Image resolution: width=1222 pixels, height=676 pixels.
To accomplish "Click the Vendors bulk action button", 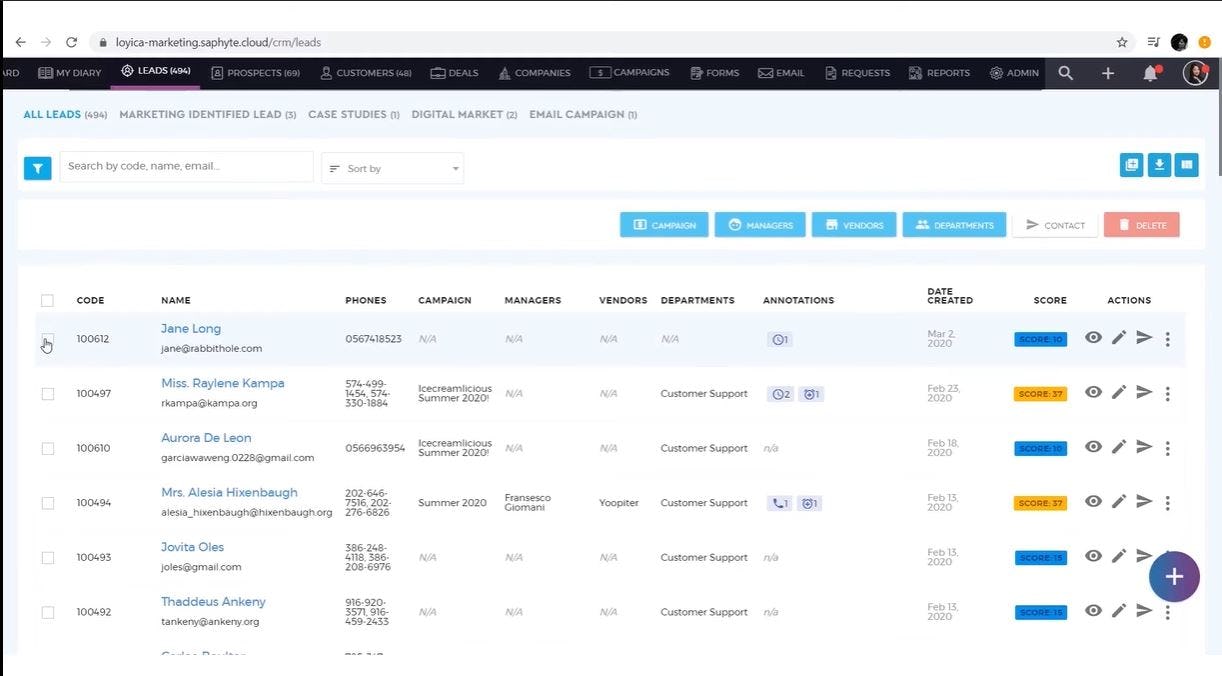I will click(x=853, y=225).
